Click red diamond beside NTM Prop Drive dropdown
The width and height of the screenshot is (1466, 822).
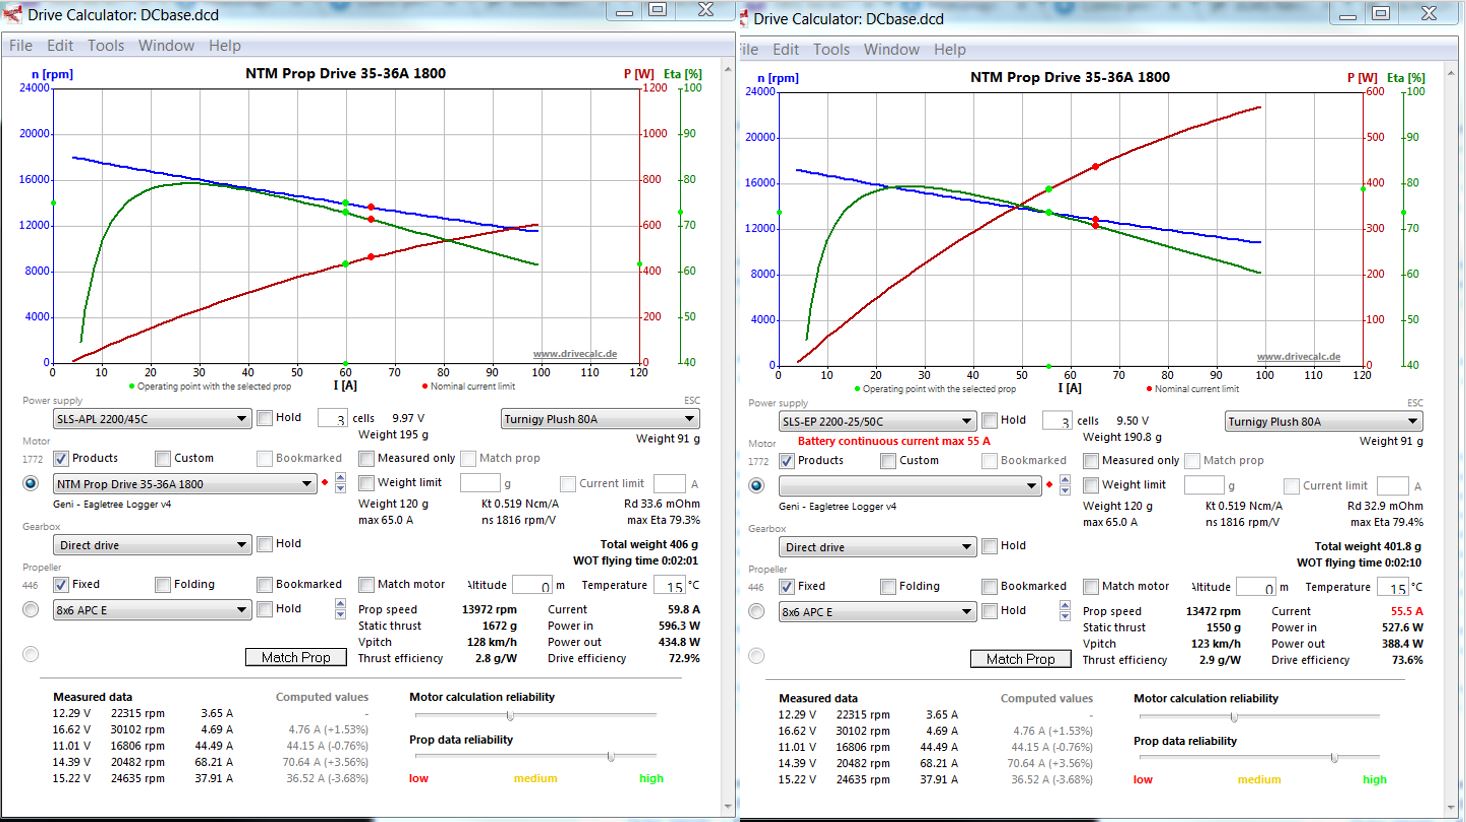325,483
